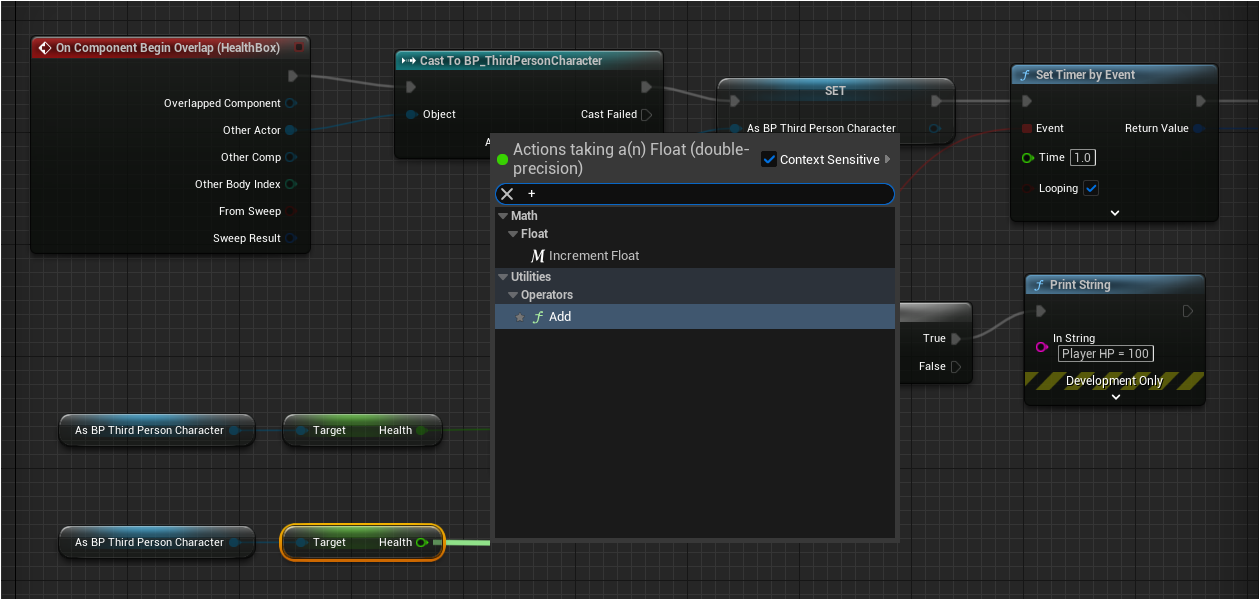Click the output pin of the upper As BP Third Person Character node
Image resolution: width=1260 pixels, height=600 pixels.
234,431
